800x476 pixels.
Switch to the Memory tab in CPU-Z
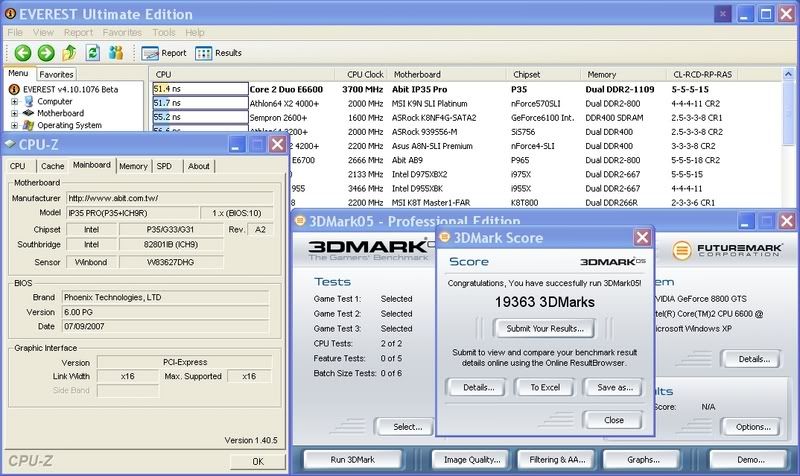(x=133, y=166)
